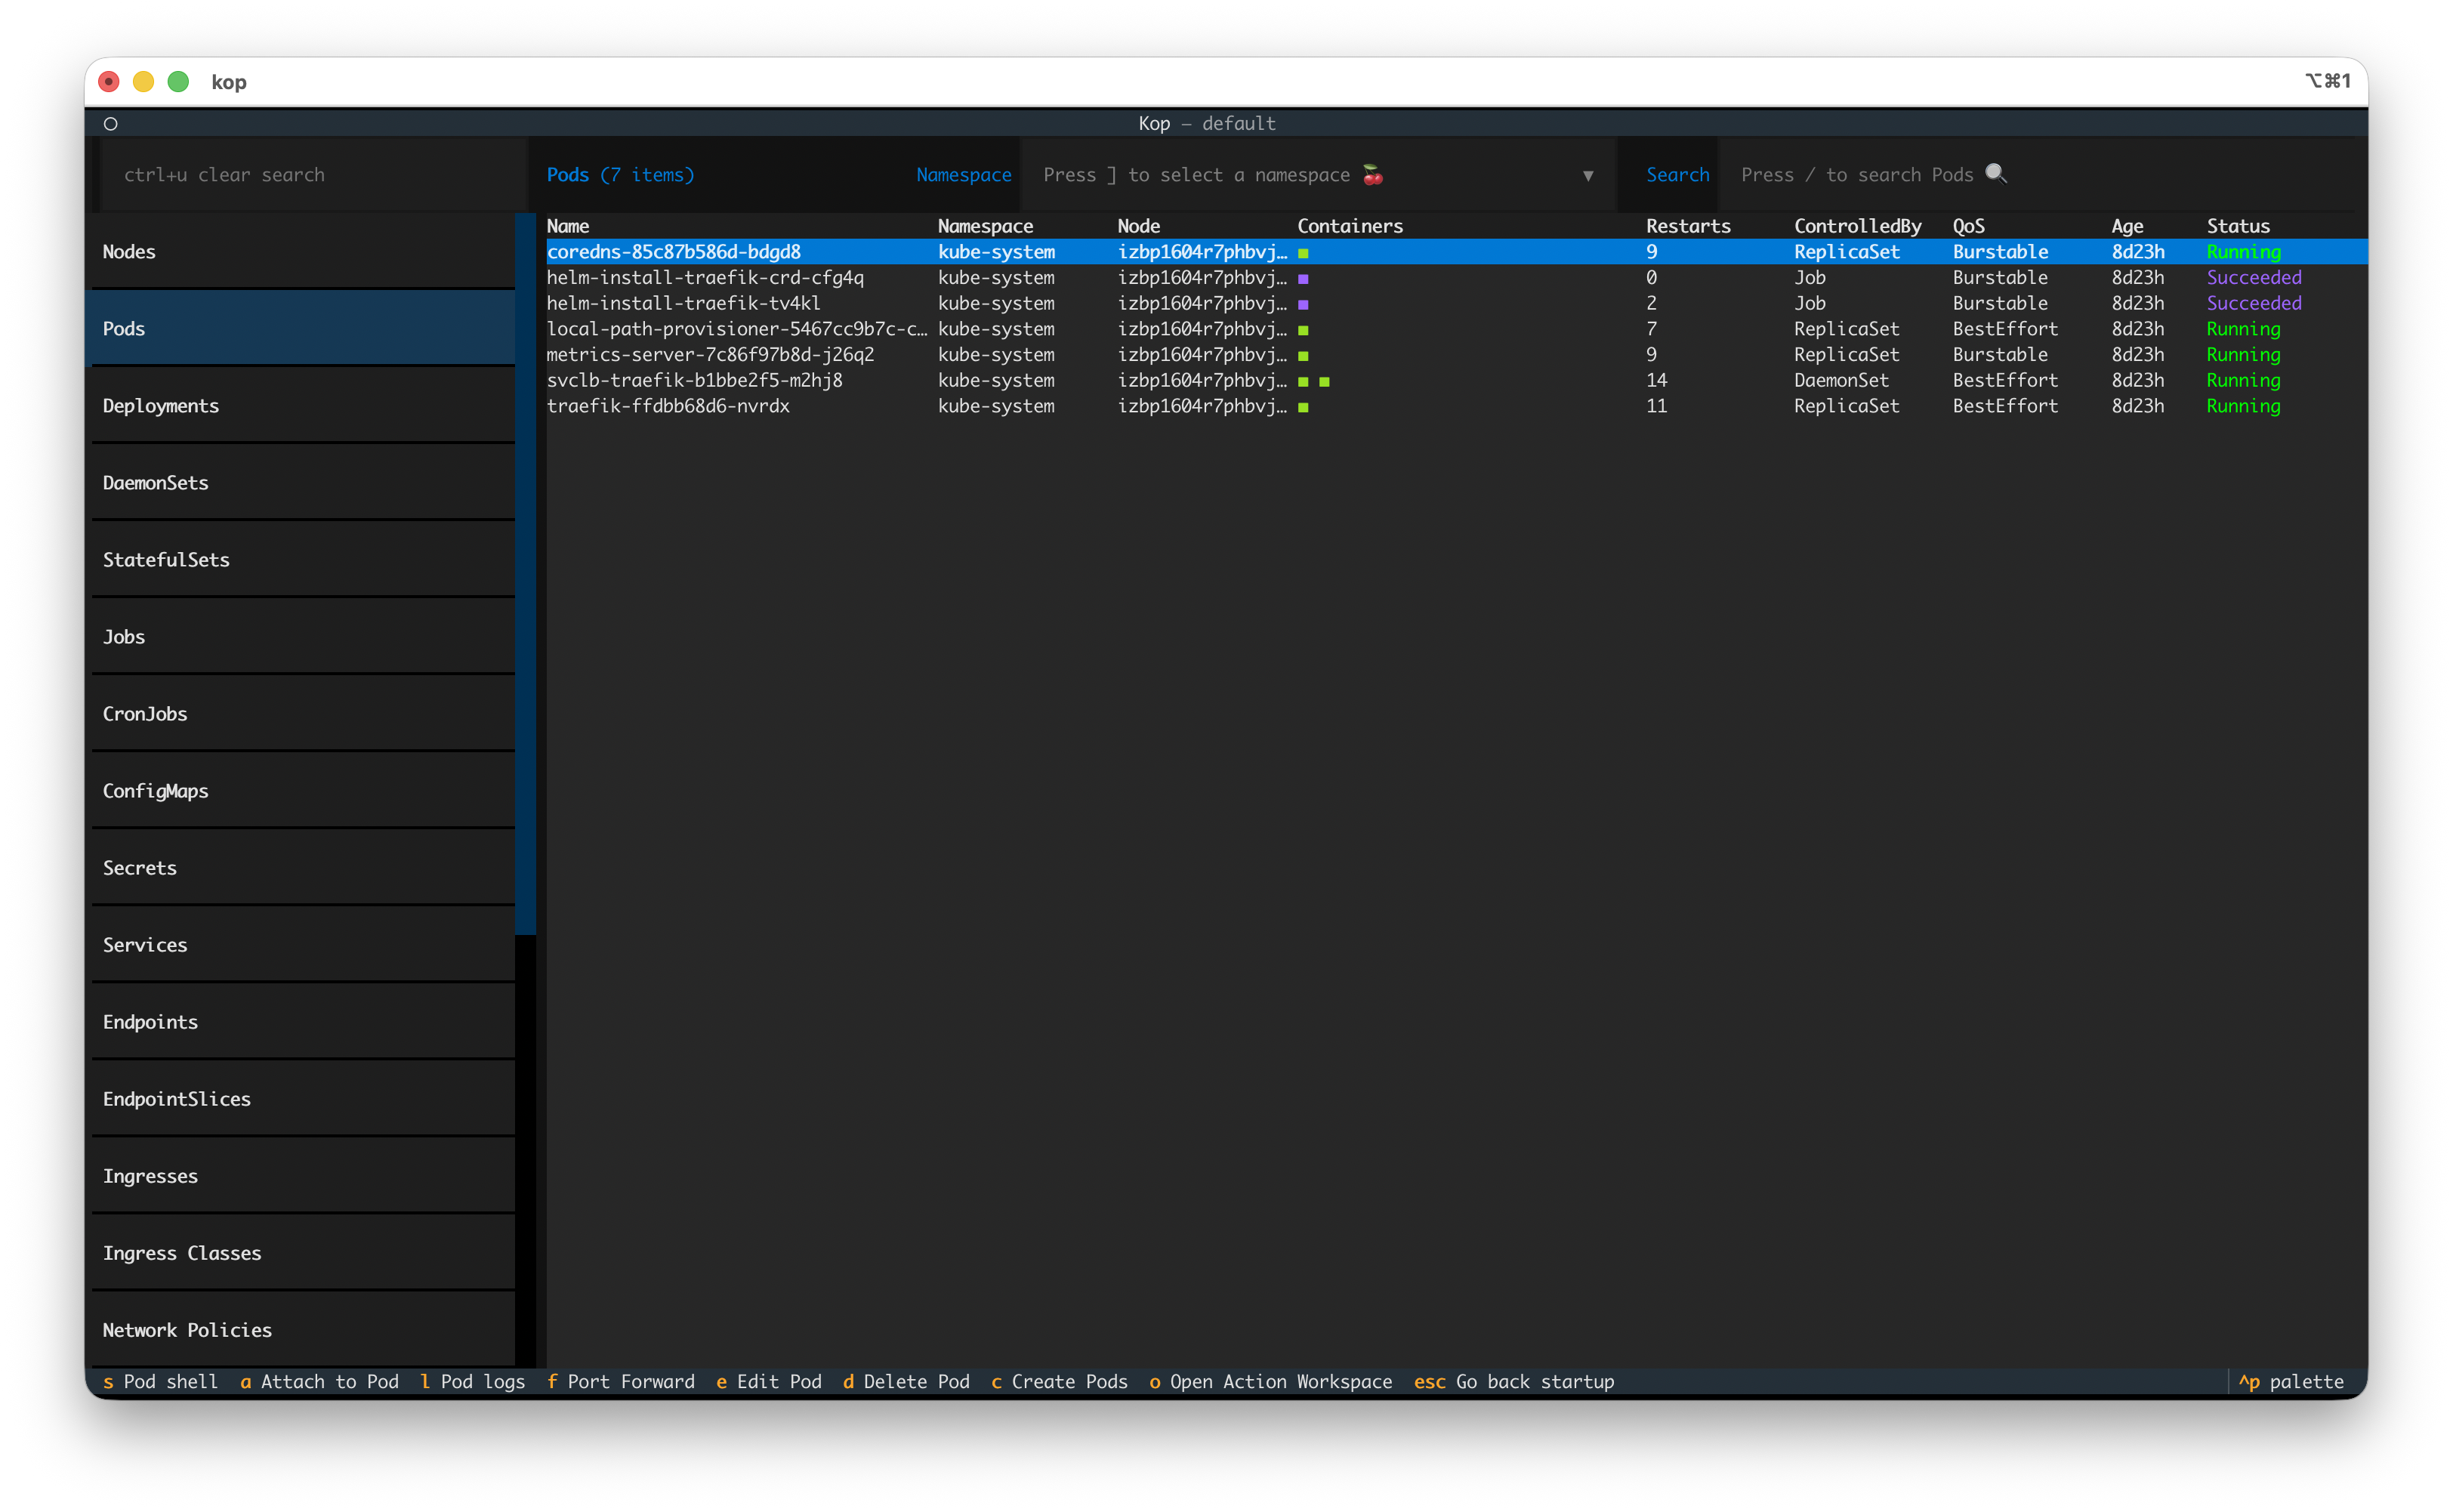Sort by Name column header
The image size is (2453, 1512).
(568, 227)
